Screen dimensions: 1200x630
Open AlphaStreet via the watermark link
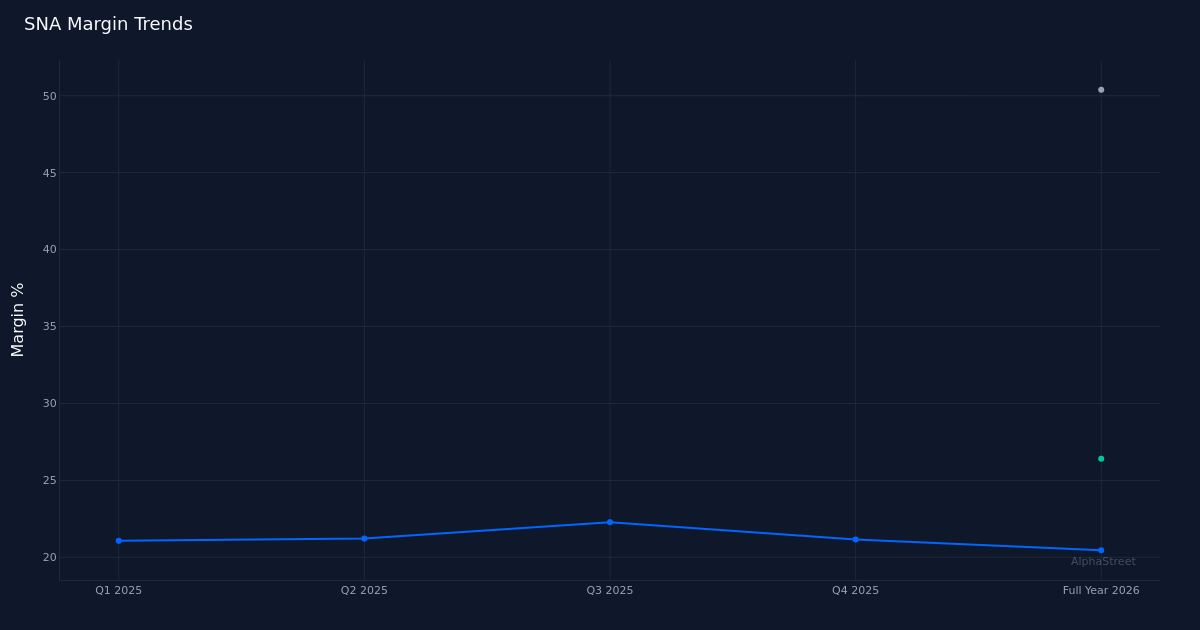1102,561
